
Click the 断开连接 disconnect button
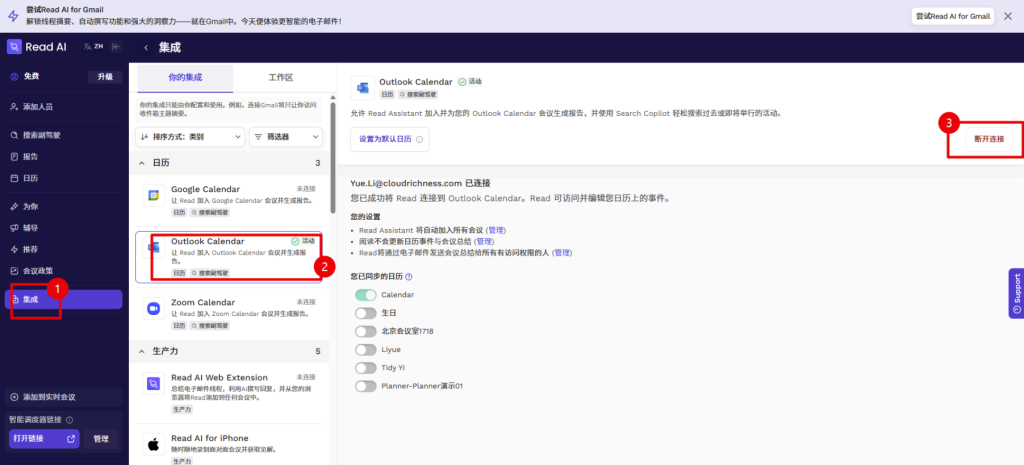point(987,138)
